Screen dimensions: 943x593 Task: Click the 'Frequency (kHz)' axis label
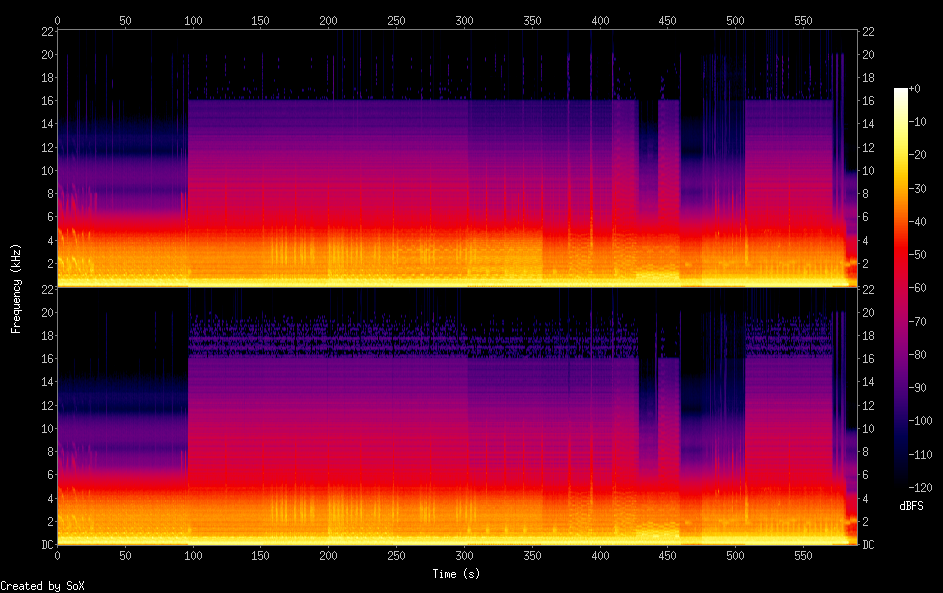[16, 288]
